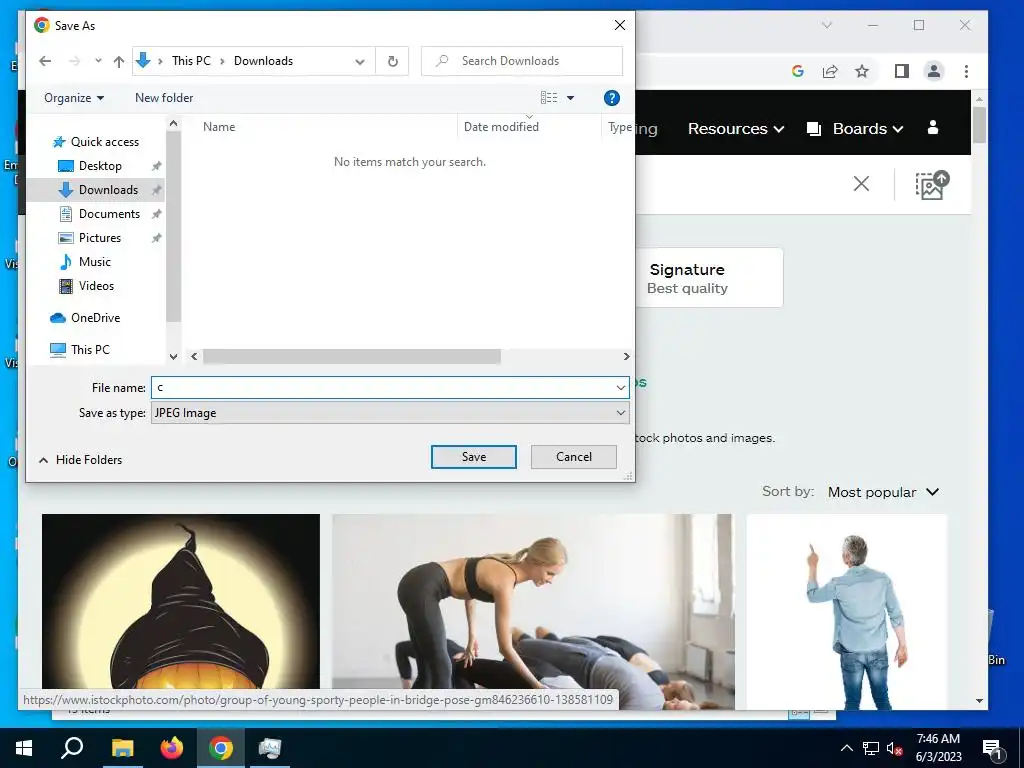Screen dimensions: 1024x768
Task: Open the halloween pumpkin hat thumbnail
Action: point(181,601)
